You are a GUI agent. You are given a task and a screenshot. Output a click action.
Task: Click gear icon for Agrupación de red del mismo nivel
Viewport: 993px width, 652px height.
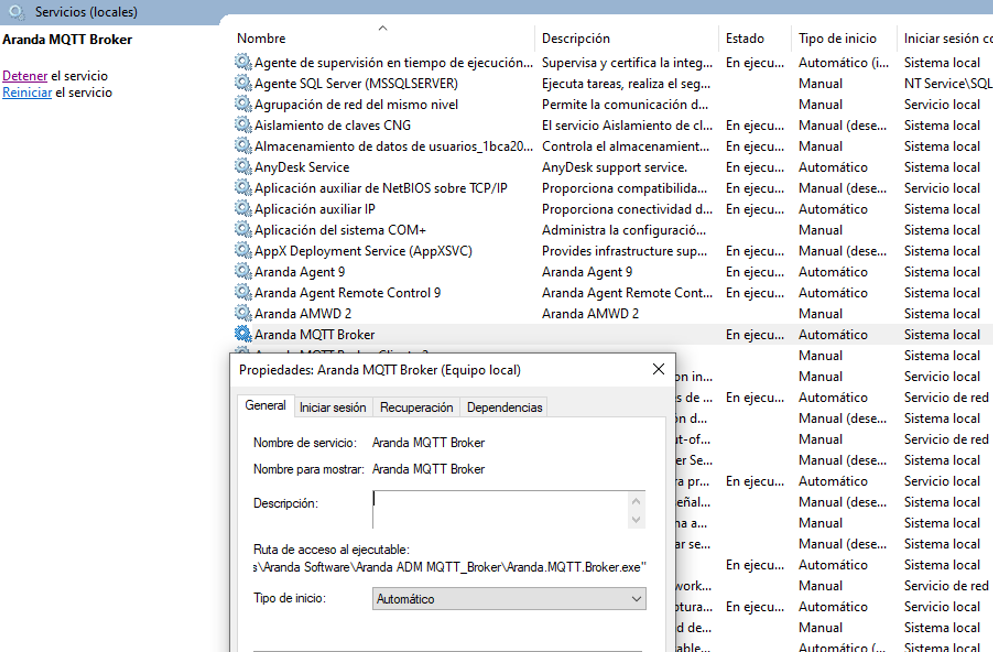tap(243, 104)
